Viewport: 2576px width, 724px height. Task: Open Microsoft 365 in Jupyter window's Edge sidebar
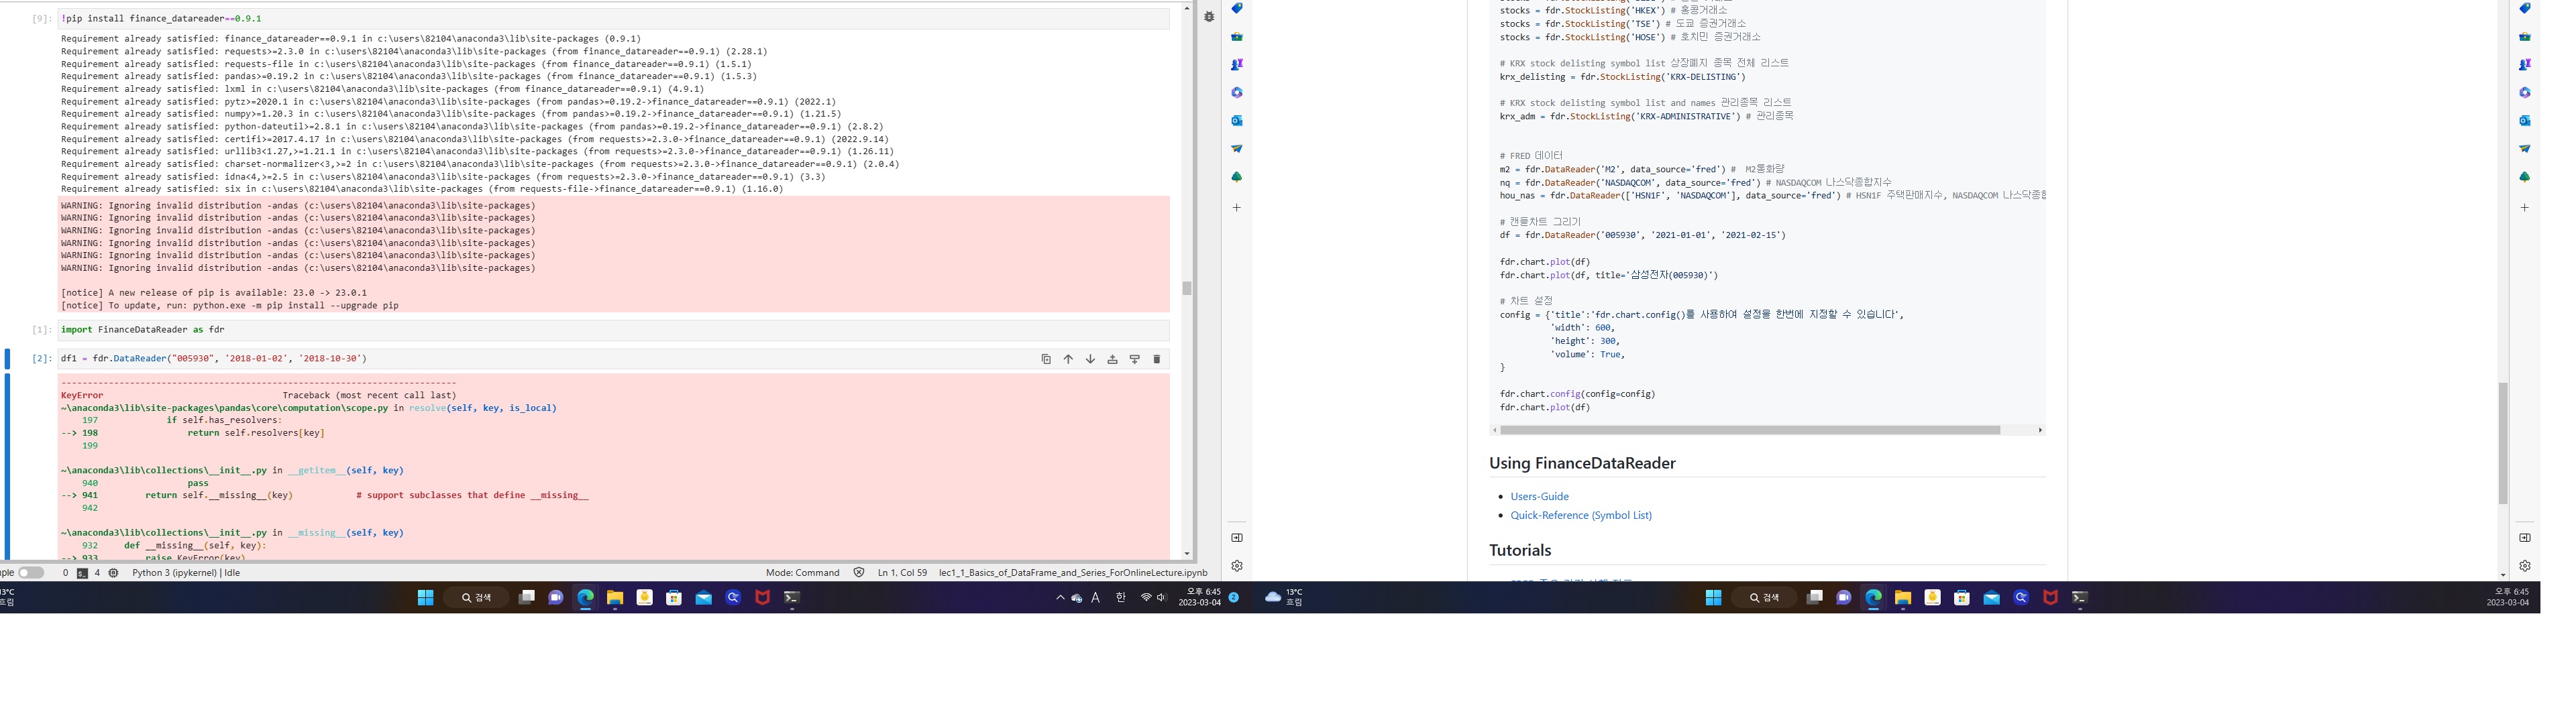tap(1237, 92)
